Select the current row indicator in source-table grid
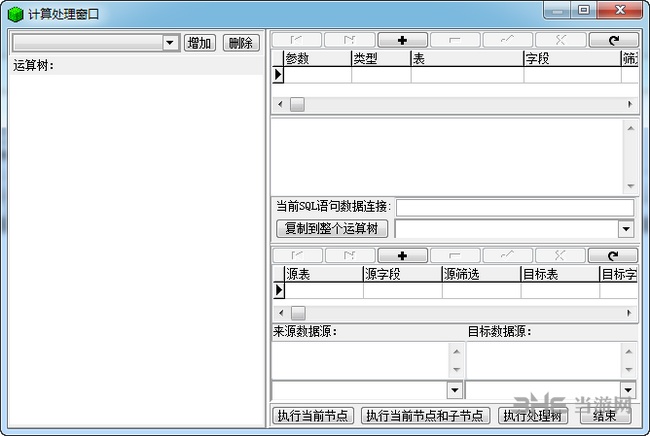 tap(279, 290)
